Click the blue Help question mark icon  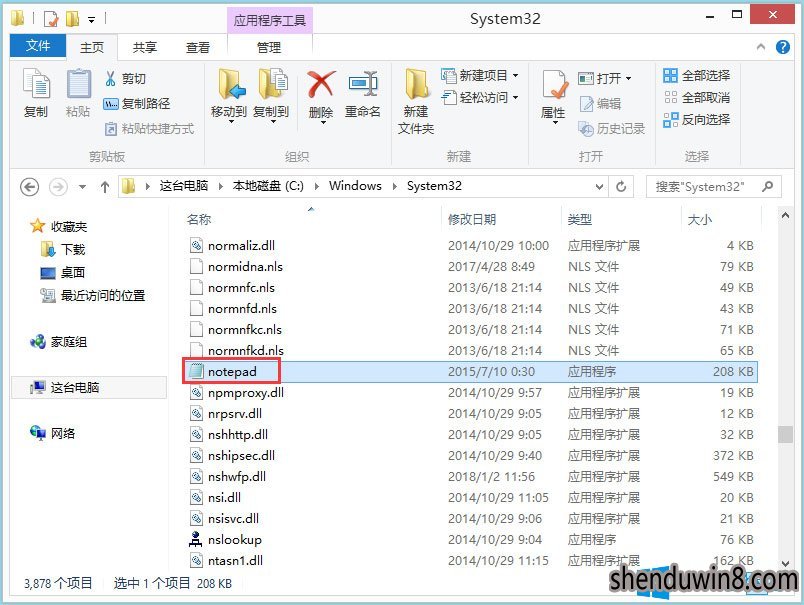coord(782,47)
